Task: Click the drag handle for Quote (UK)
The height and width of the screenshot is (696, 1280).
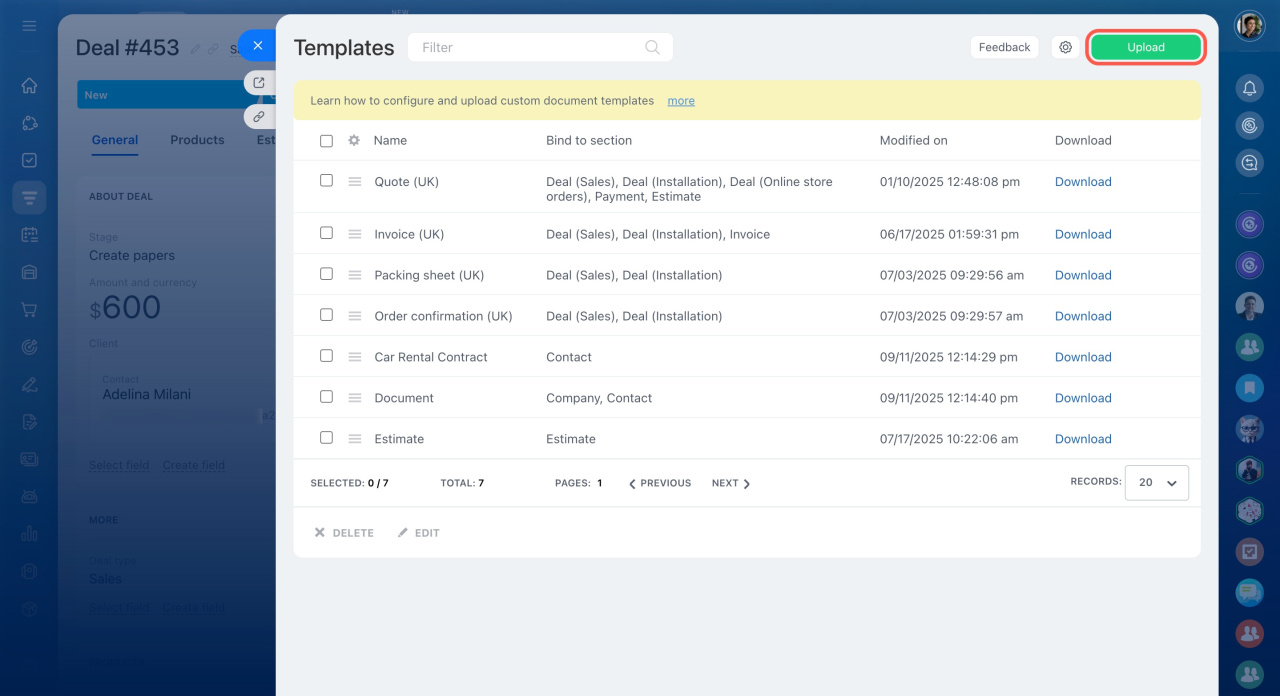Action: click(354, 182)
